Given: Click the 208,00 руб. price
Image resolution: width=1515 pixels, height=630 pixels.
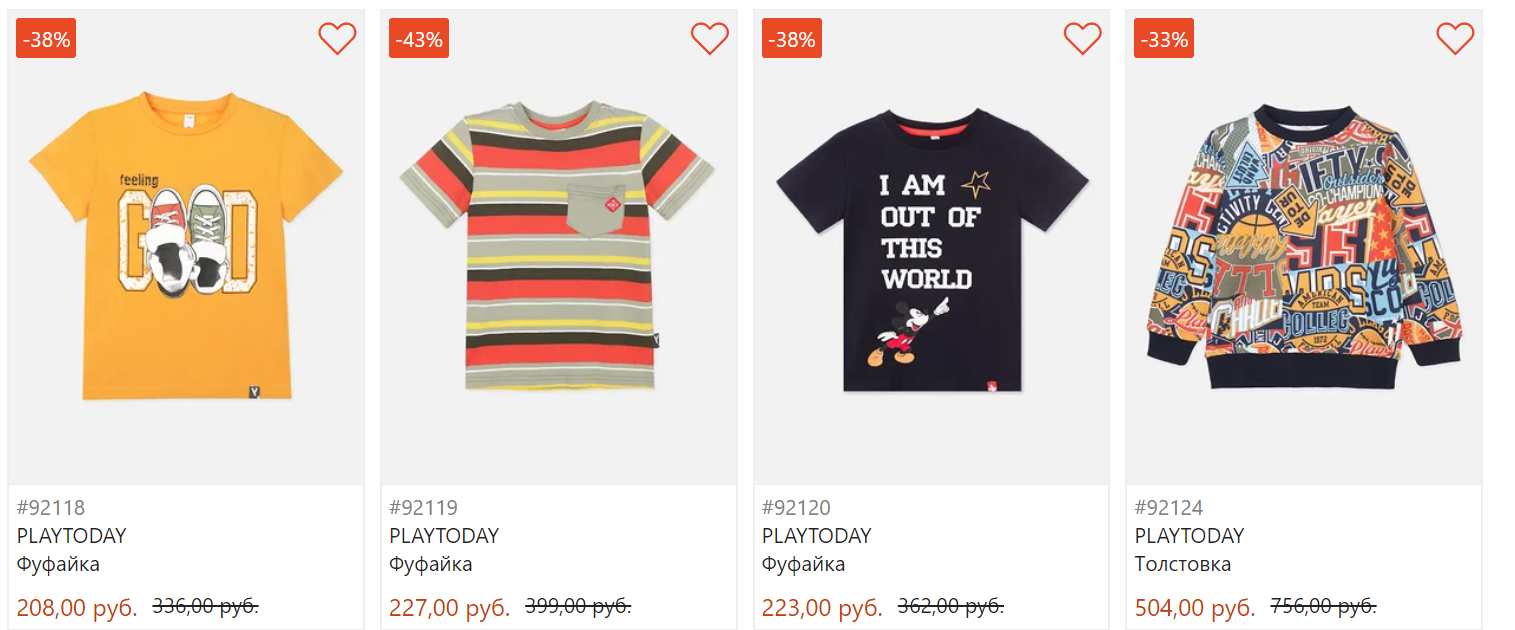Looking at the screenshot, I should (77, 607).
